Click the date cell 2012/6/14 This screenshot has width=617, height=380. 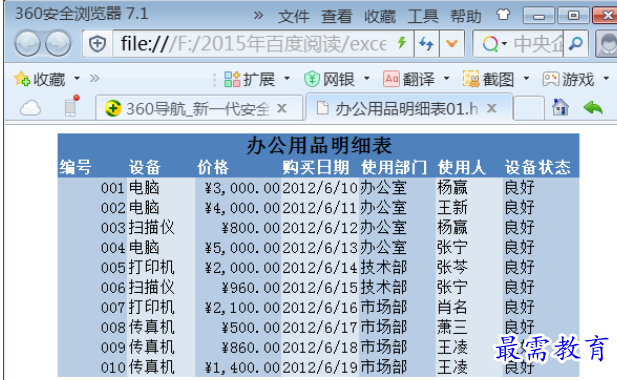[320, 268]
